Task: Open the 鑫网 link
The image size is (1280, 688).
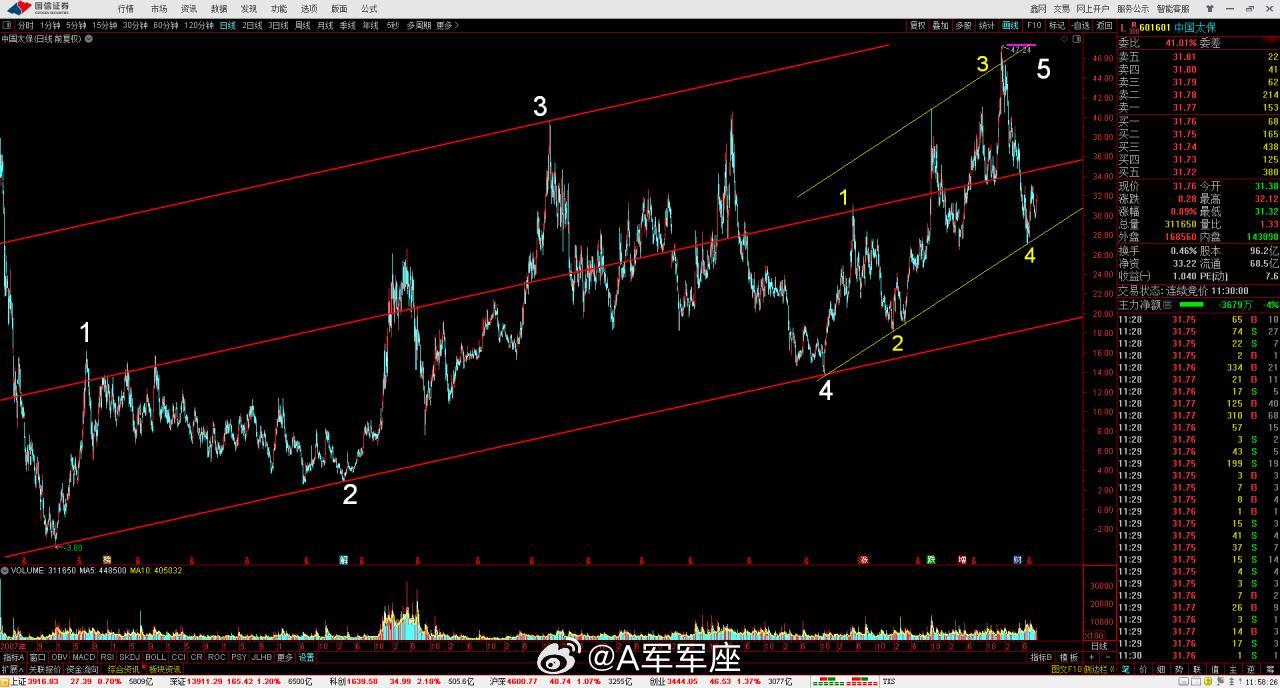Action: tap(1037, 8)
